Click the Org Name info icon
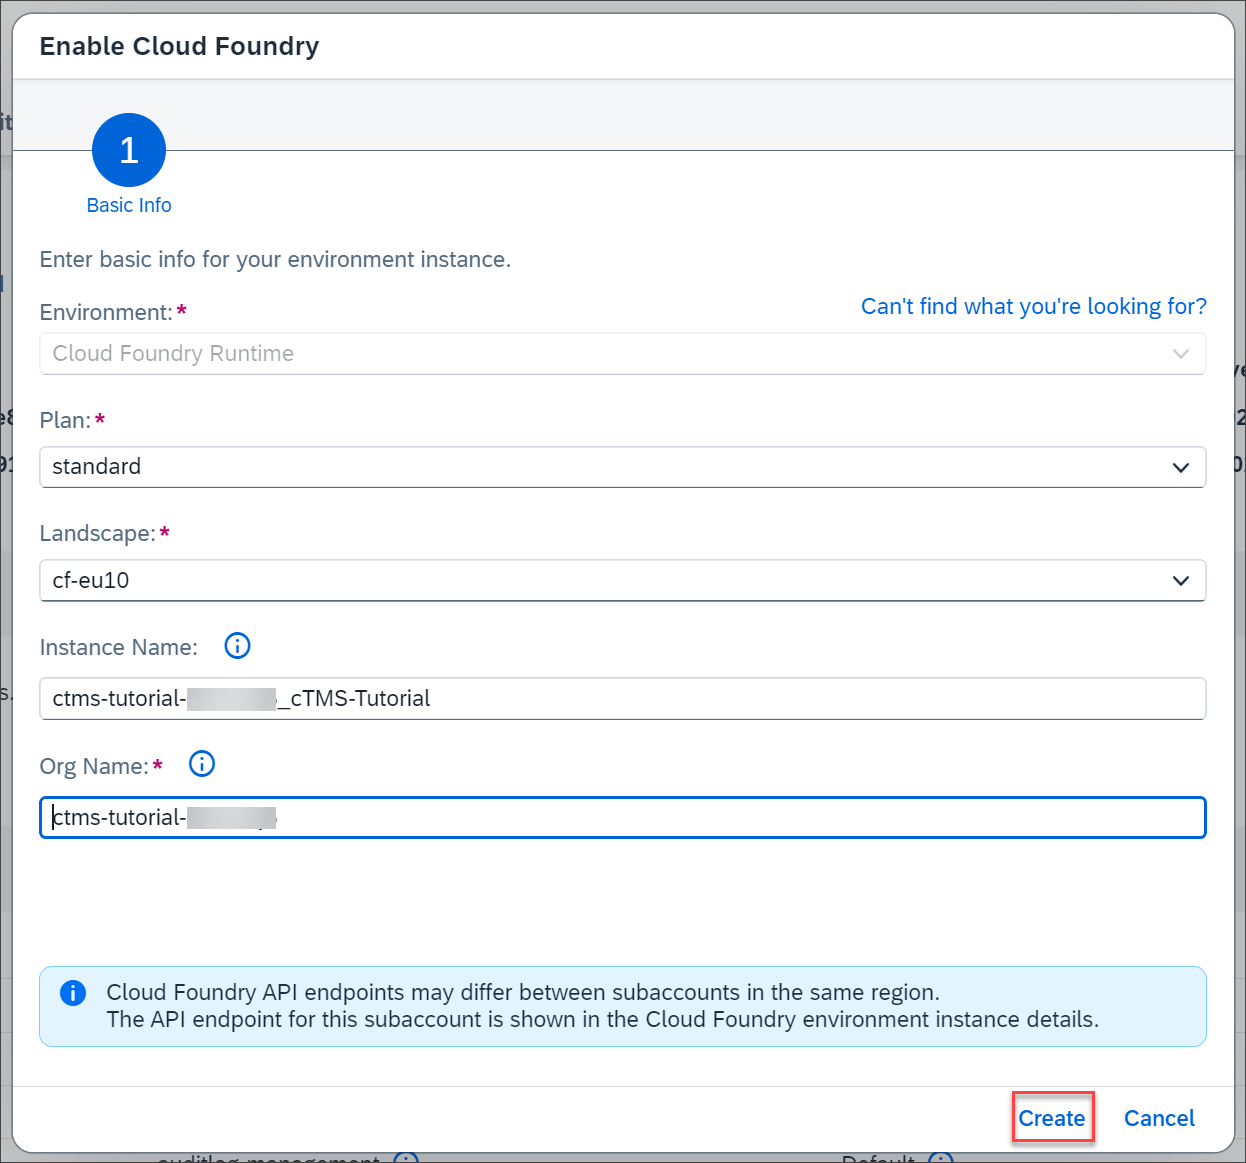This screenshot has height=1163, width=1246. (202, 764)
